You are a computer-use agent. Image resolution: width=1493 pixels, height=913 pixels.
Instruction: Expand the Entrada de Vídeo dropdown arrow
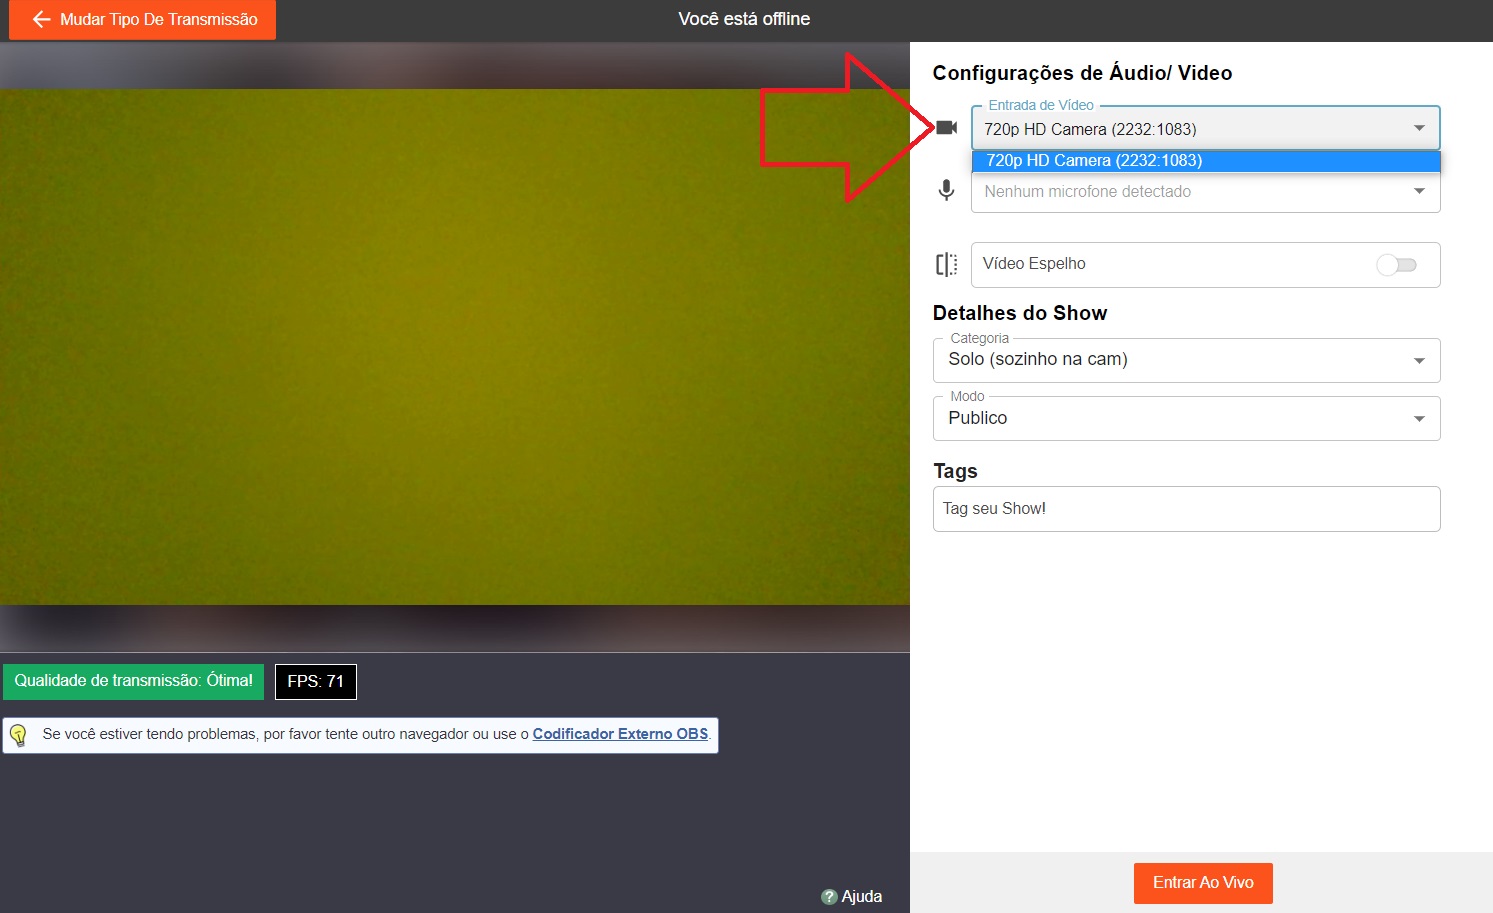(x=1419, y=128)
